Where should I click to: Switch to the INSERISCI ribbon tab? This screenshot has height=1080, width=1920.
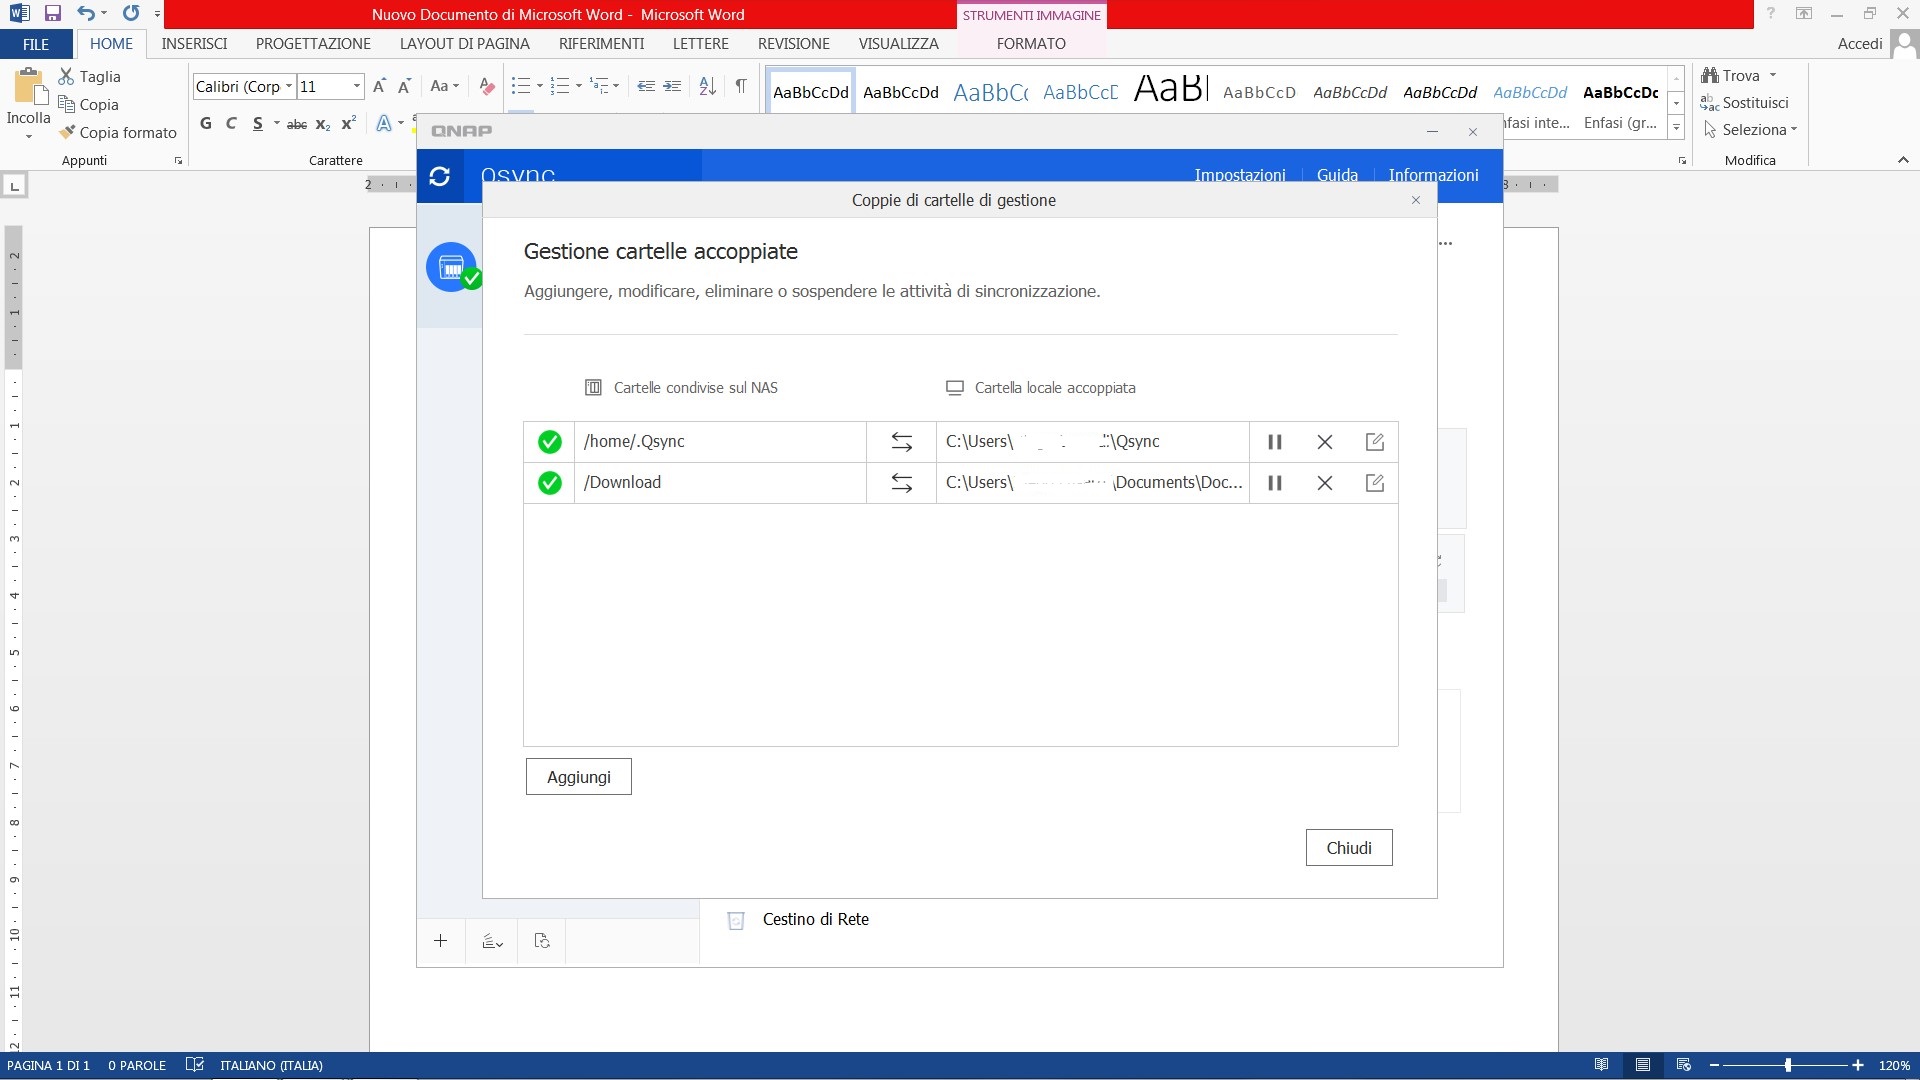194,44
